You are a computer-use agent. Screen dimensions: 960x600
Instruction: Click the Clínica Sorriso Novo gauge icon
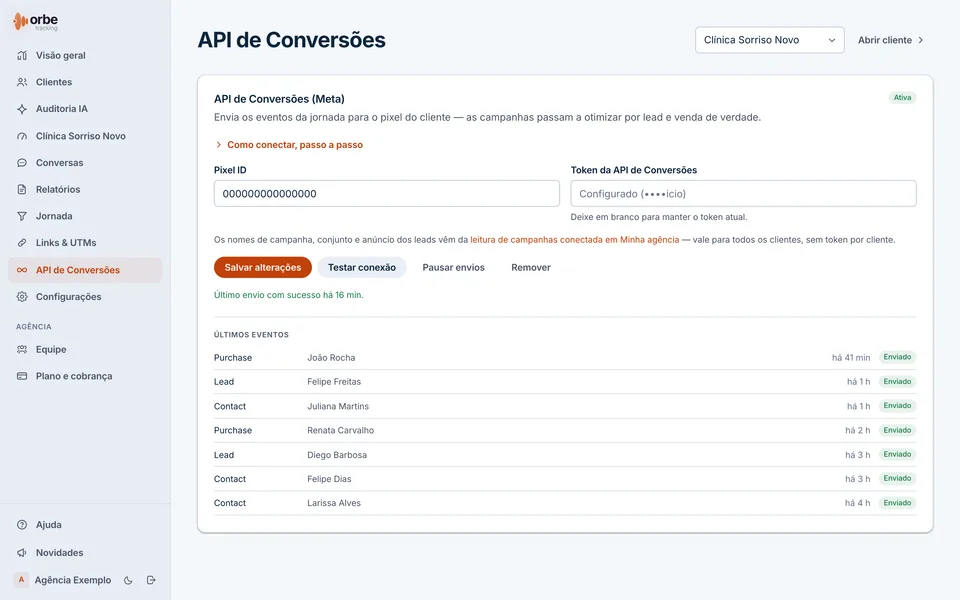(x=22, y=136)
